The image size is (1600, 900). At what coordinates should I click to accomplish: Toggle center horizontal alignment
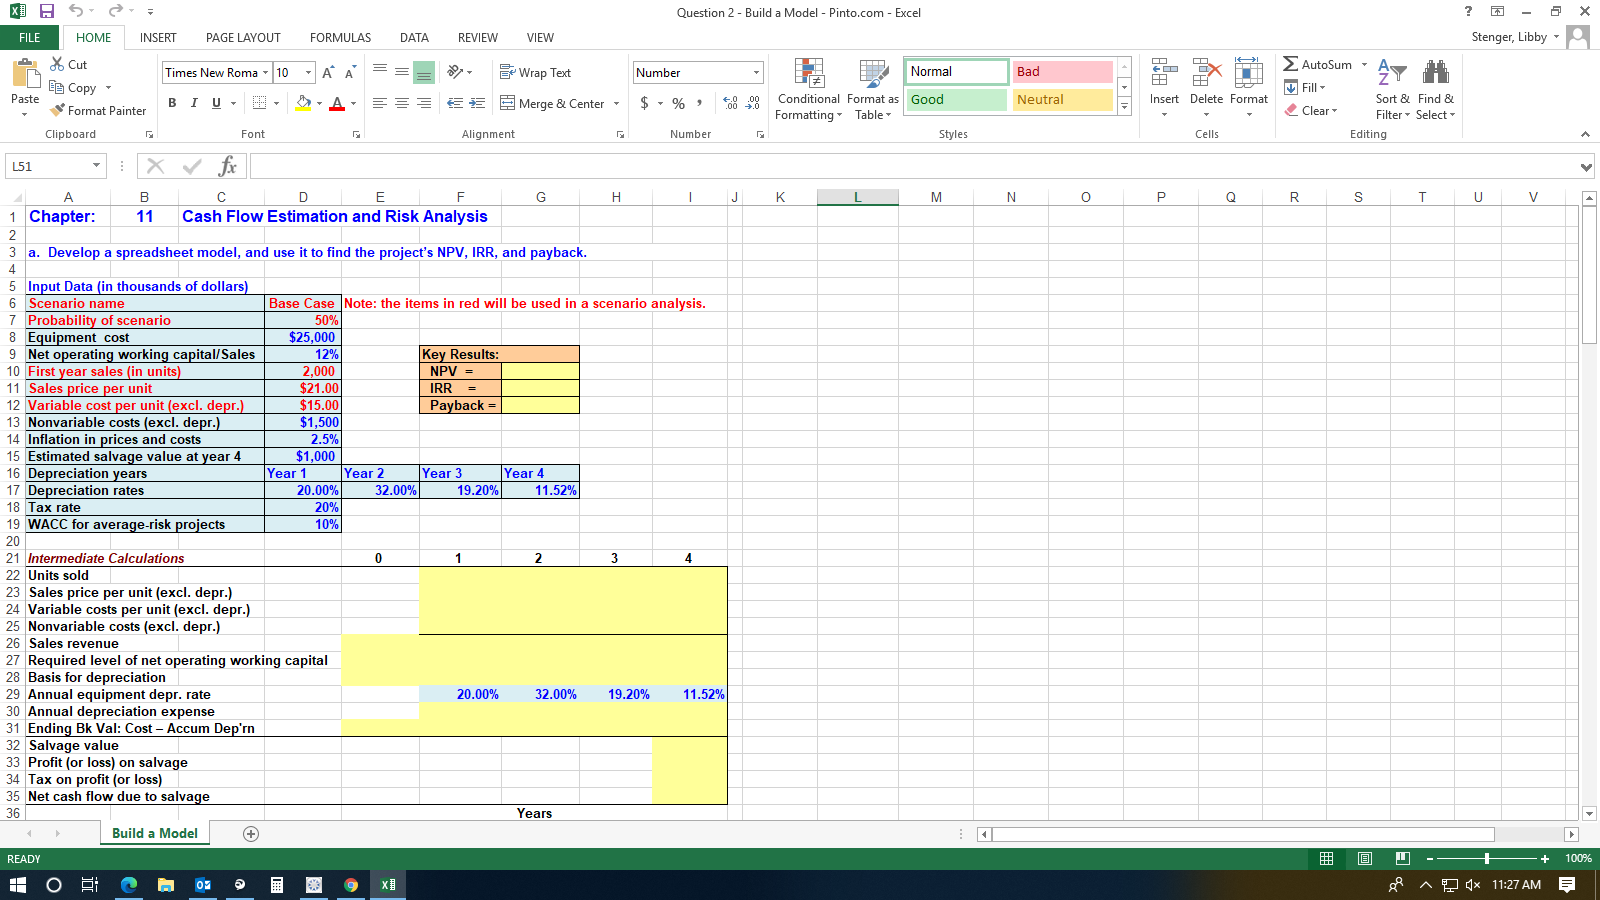402,103
